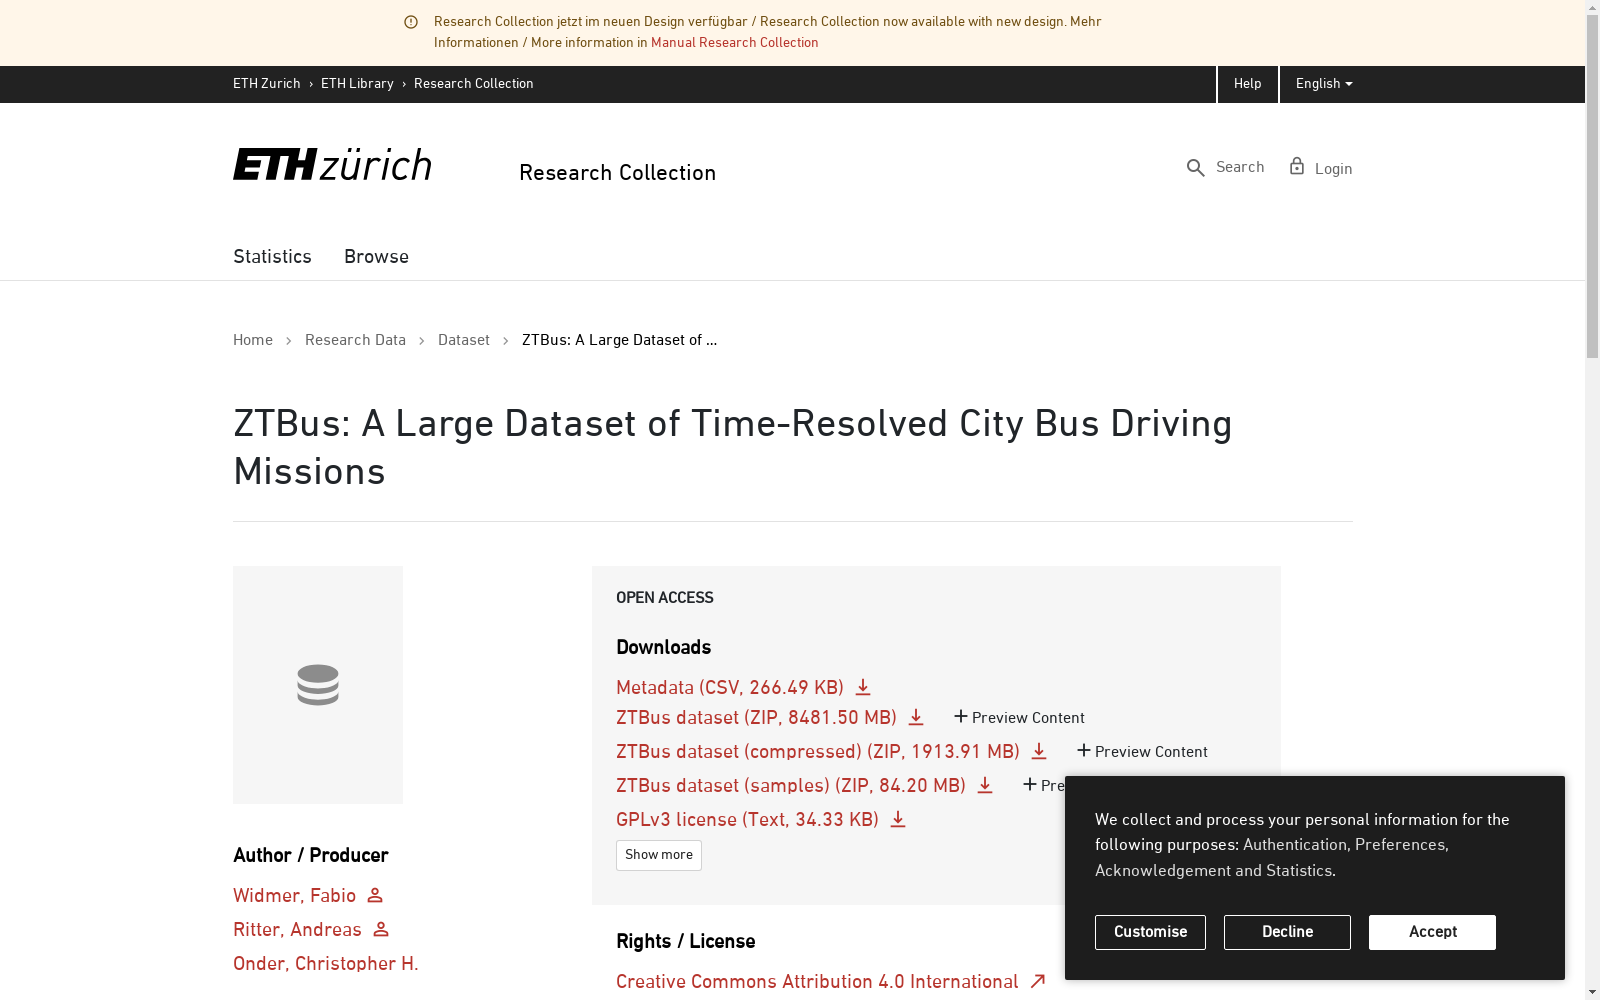Expand Preview Content for compressed dataset
1600x1000 pixels.
point(1142,752)
